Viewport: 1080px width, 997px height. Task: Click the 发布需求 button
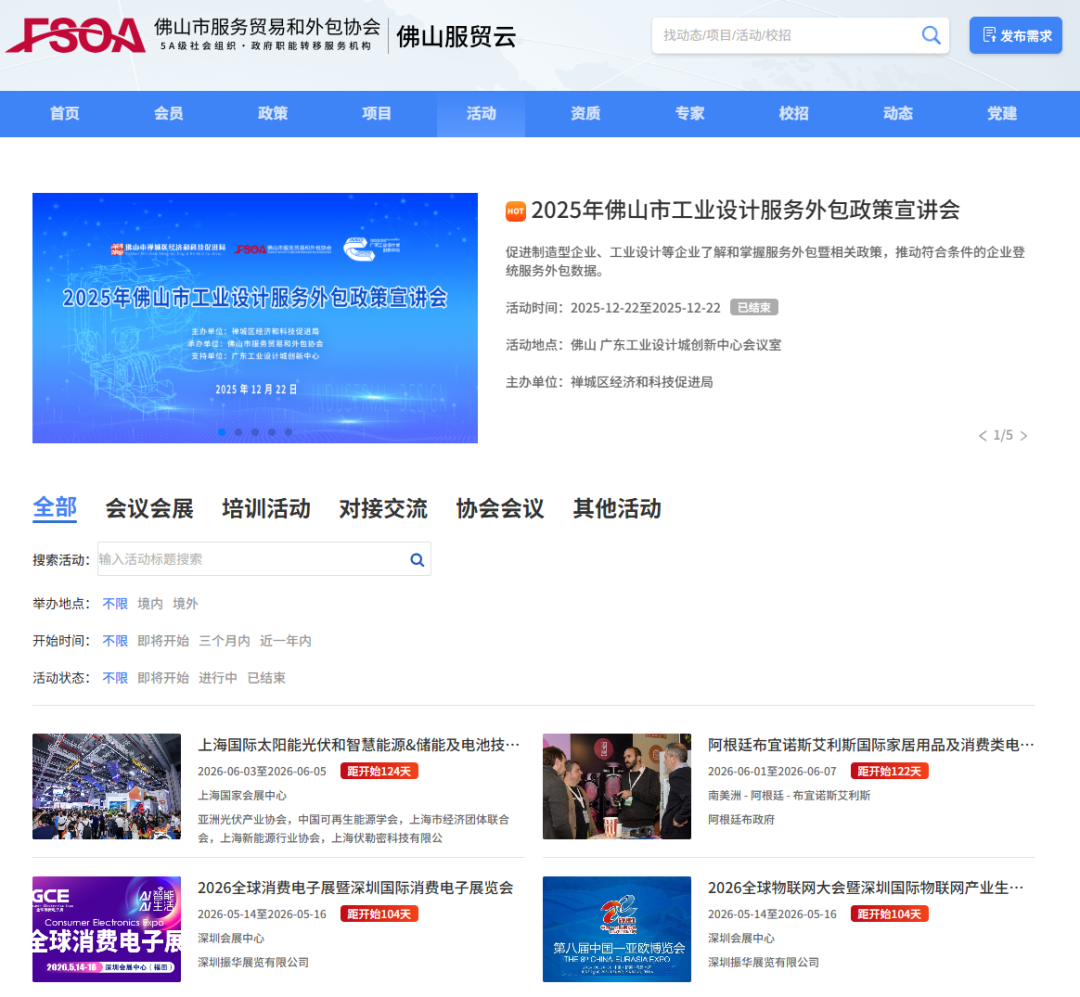click(1015, 35)
